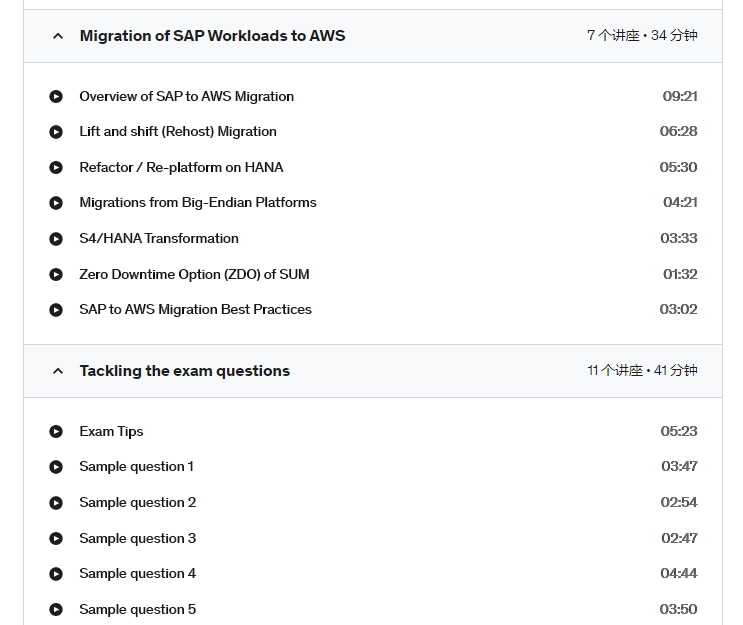
Task: Open lecture SAP to AWS Migration Best Practices
Action: click(x=196, y=309)
